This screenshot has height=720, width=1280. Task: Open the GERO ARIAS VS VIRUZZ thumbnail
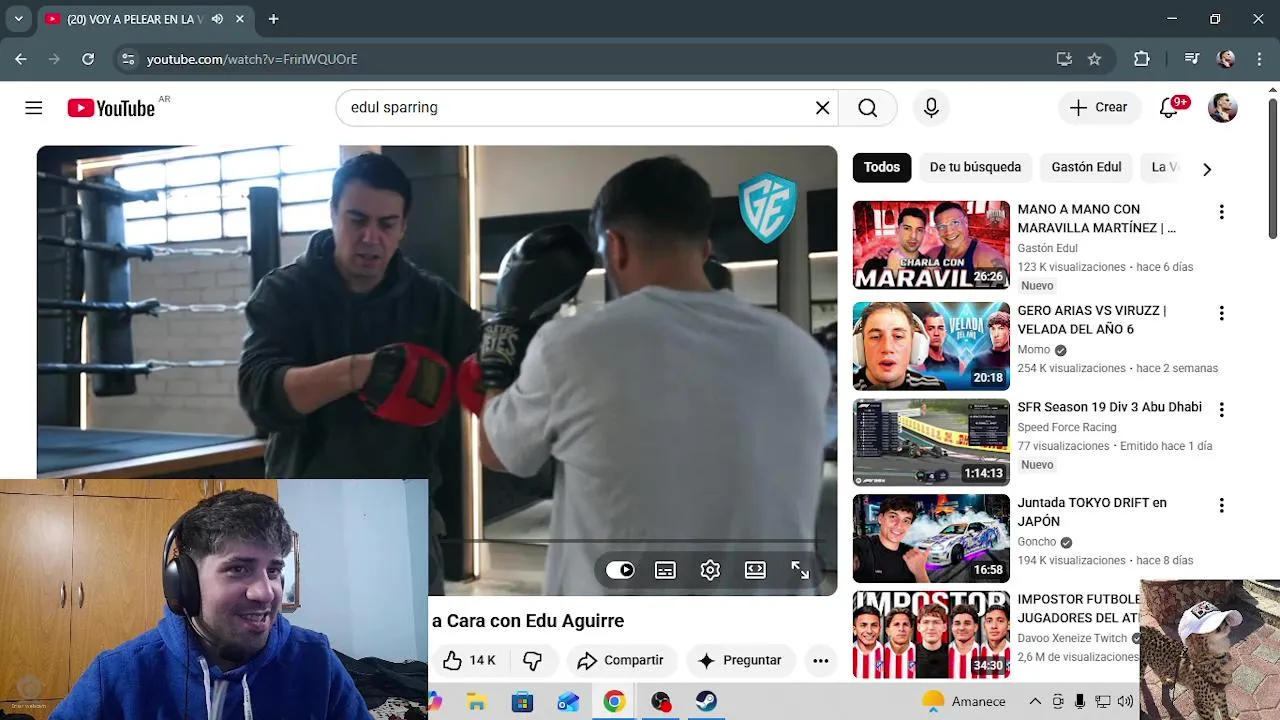point(931,346)
